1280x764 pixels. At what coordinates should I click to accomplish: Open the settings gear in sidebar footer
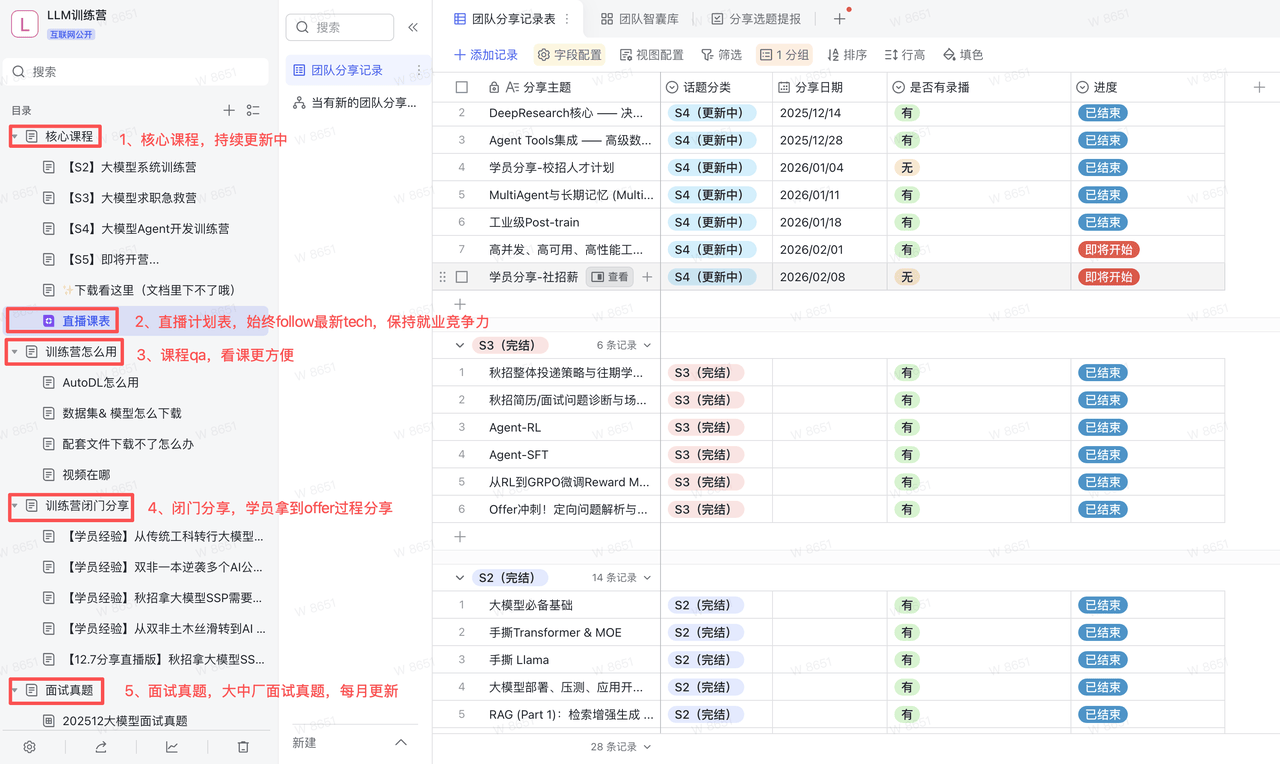click(x=30, y=746)
